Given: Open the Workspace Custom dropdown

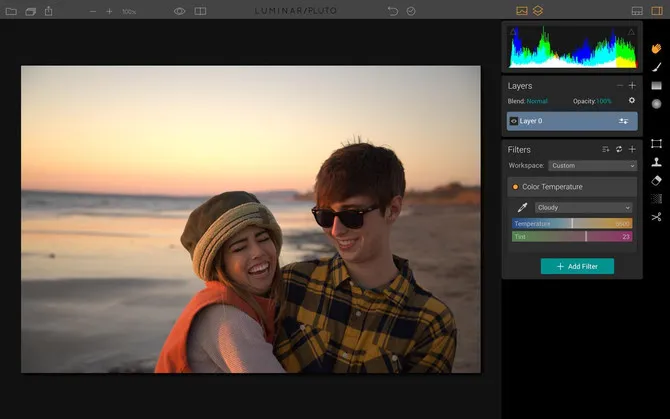Looking at the screenshot, I should coord(592,165).
